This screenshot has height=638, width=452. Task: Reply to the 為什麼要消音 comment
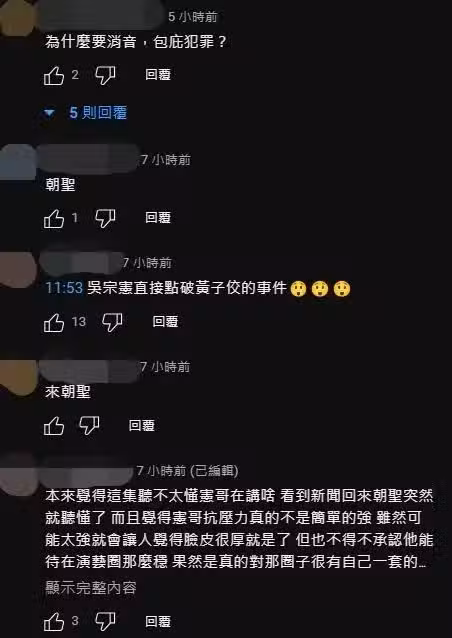[x=158, y=74]
